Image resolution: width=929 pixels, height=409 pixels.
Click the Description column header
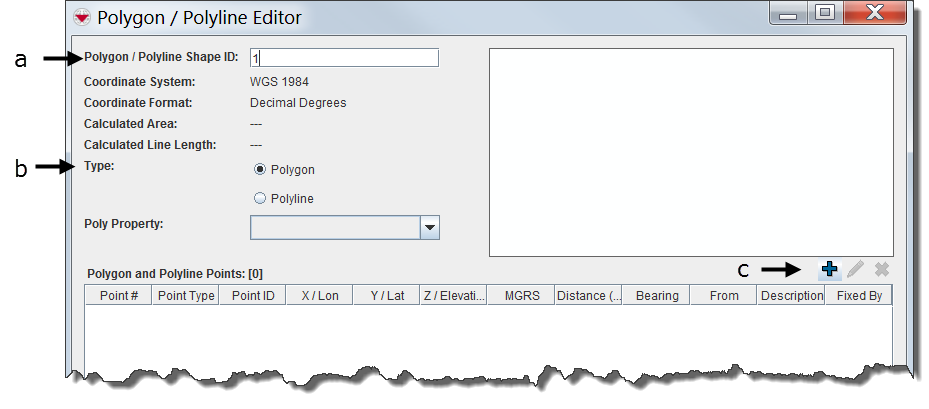(x=791, y=296)
